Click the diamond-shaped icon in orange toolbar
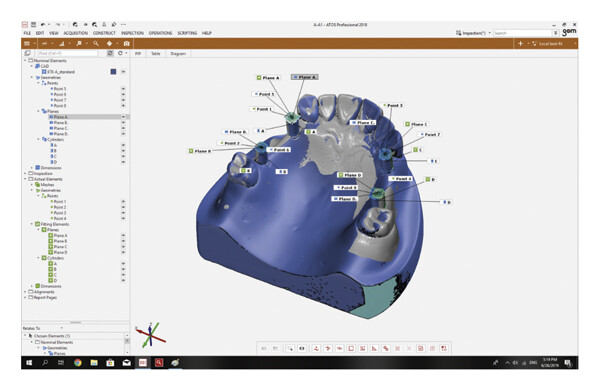 tap(109, 44)
